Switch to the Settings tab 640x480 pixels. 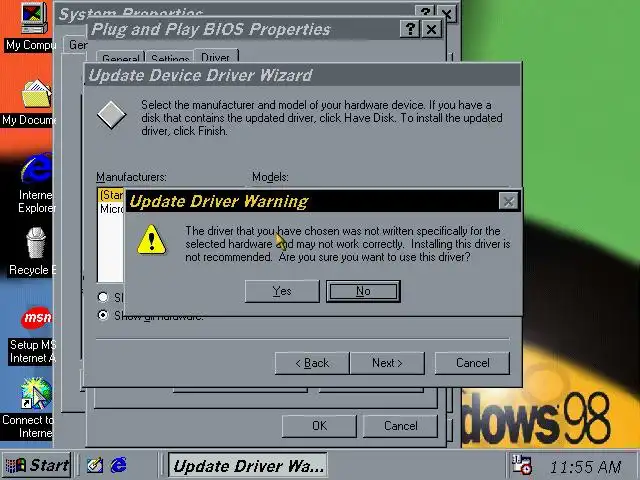point(170,58)
